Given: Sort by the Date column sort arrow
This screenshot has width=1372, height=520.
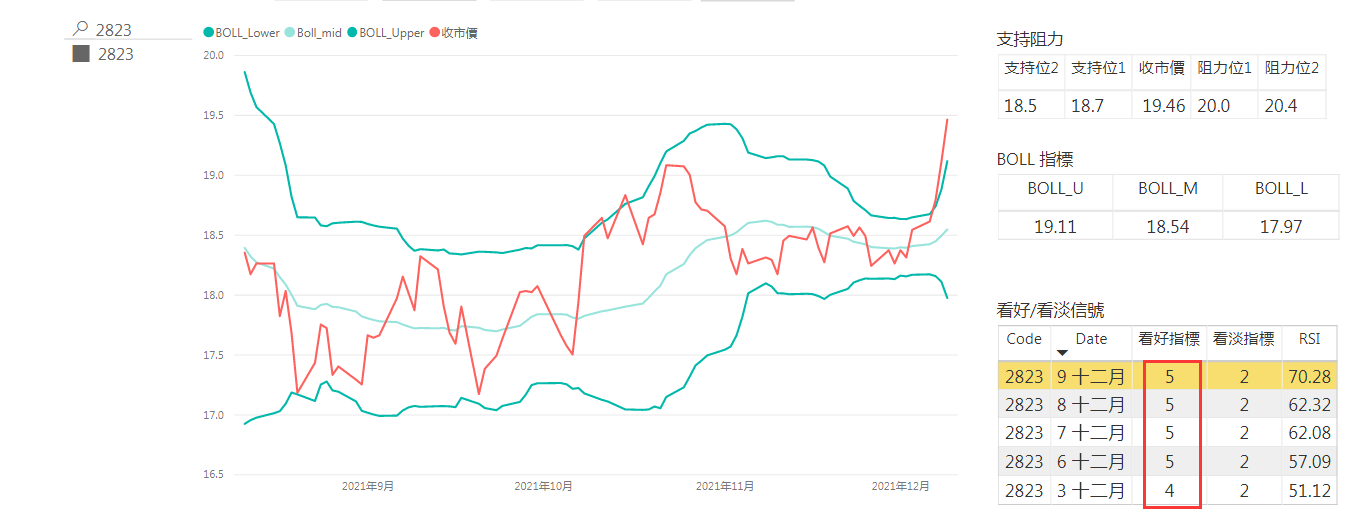Looking at the screenshot, I should coord(1063,353).
